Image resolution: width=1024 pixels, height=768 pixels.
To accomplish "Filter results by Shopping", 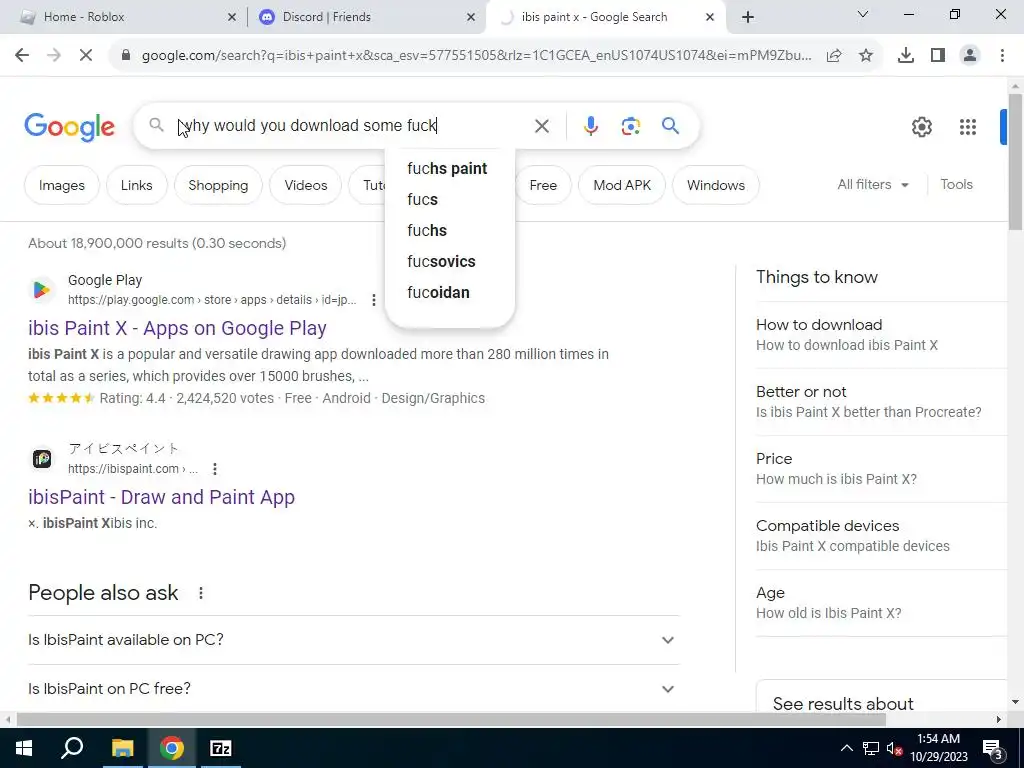I will pos(218,185).
